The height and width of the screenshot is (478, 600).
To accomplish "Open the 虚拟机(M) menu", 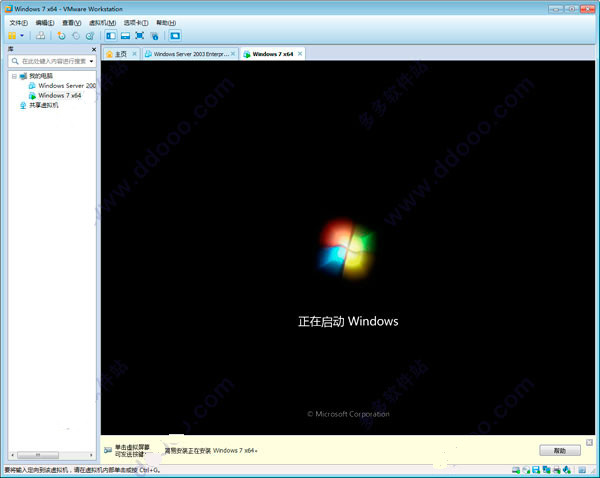I will [102, 23].
